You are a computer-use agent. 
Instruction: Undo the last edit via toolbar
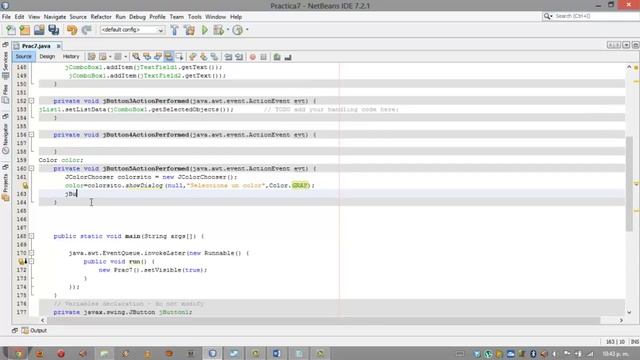click(72, 30)
